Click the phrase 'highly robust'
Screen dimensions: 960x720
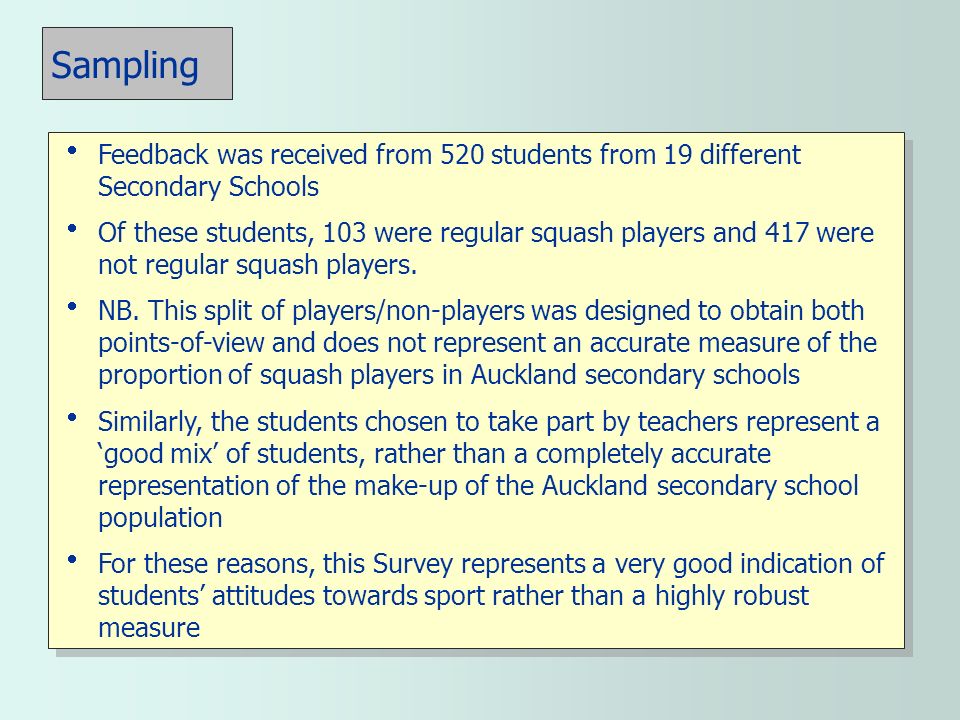pos(732,596)
